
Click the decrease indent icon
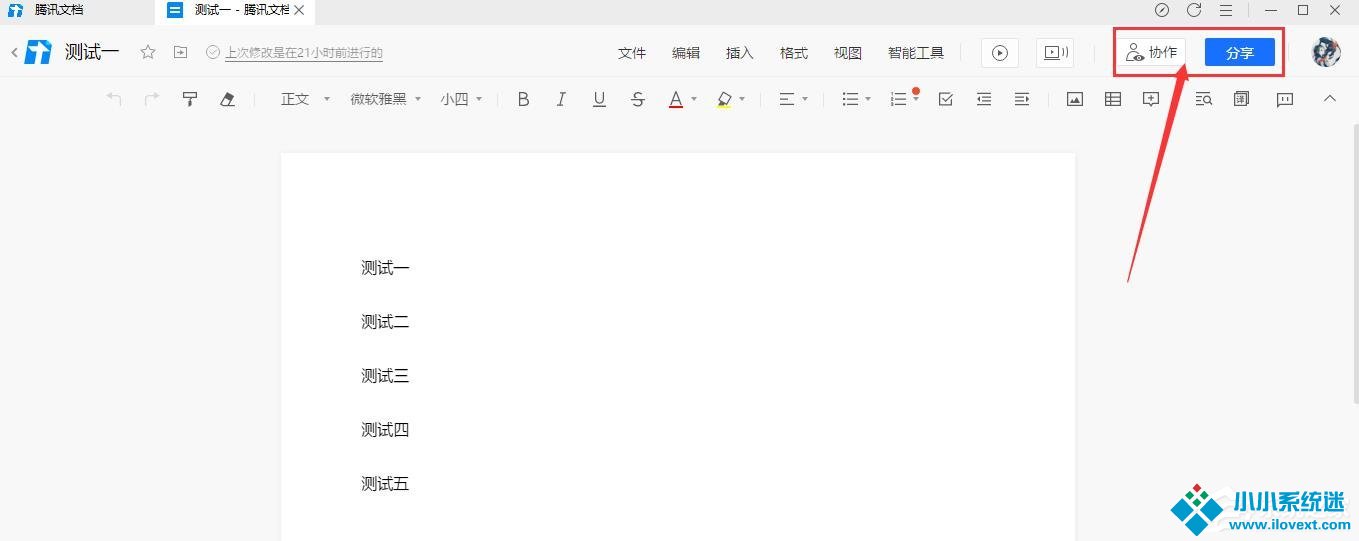tap(984, 99)
